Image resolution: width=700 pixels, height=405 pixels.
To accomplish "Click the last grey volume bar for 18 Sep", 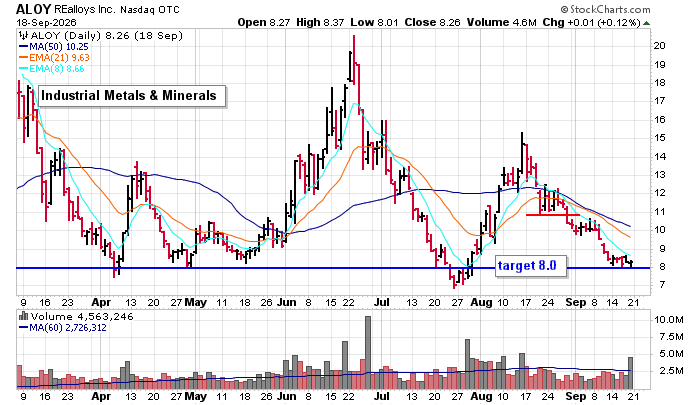I will [x=631, y=373].
